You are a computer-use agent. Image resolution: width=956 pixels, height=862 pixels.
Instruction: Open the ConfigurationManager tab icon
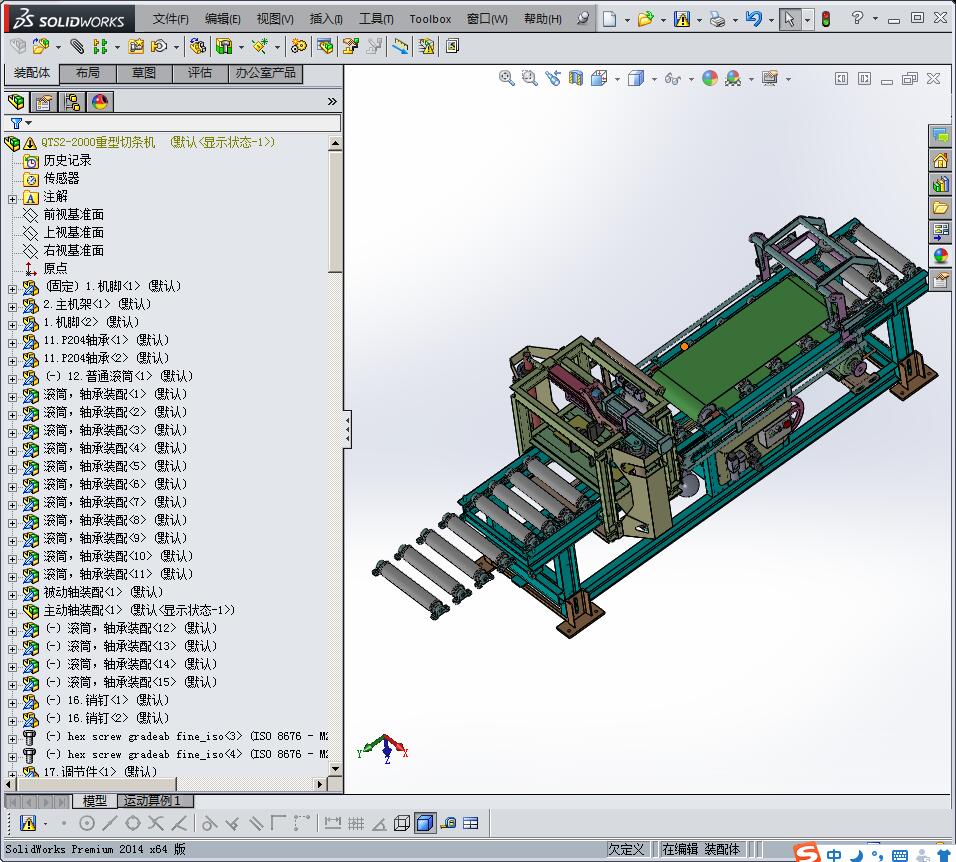72,102
